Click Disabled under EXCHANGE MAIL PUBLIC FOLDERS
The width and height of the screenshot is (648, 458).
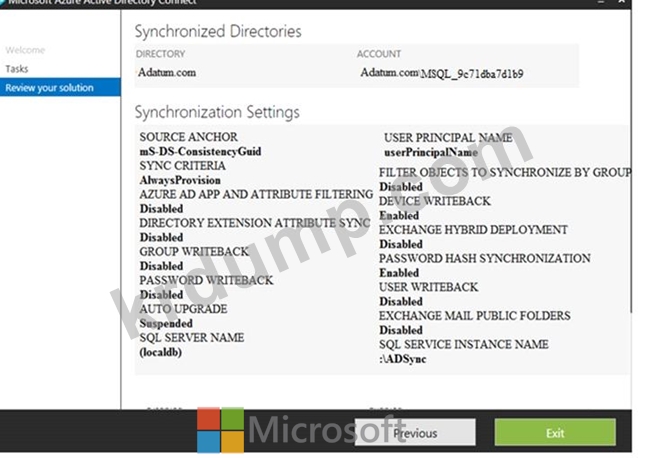pos(401,330)
